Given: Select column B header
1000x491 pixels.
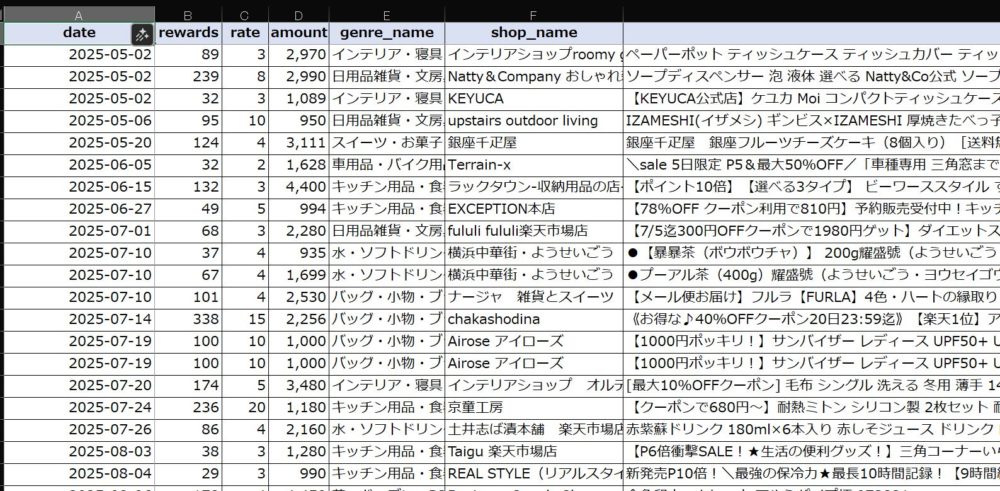Looking at the screenshot, I should (x=188, y=15).
